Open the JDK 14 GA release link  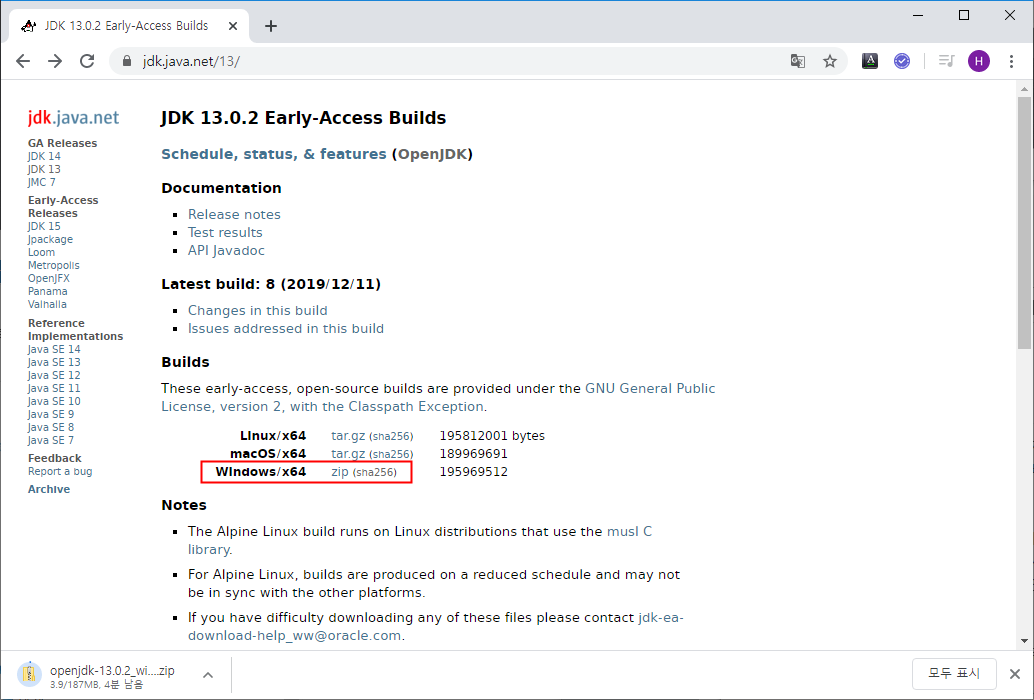tap(44, 156)
